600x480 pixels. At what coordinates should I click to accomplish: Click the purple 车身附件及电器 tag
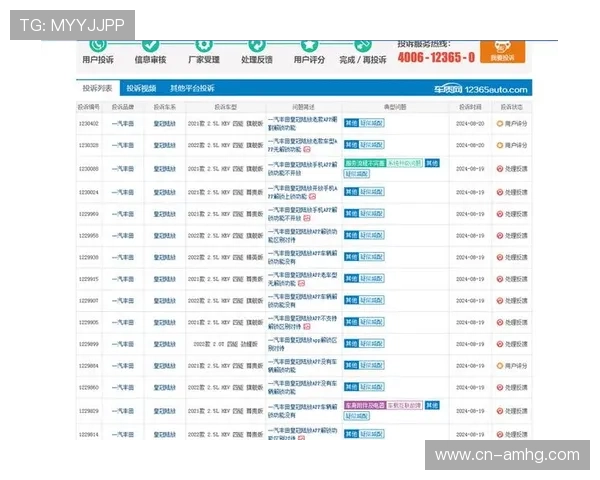(x=365, y=405)
